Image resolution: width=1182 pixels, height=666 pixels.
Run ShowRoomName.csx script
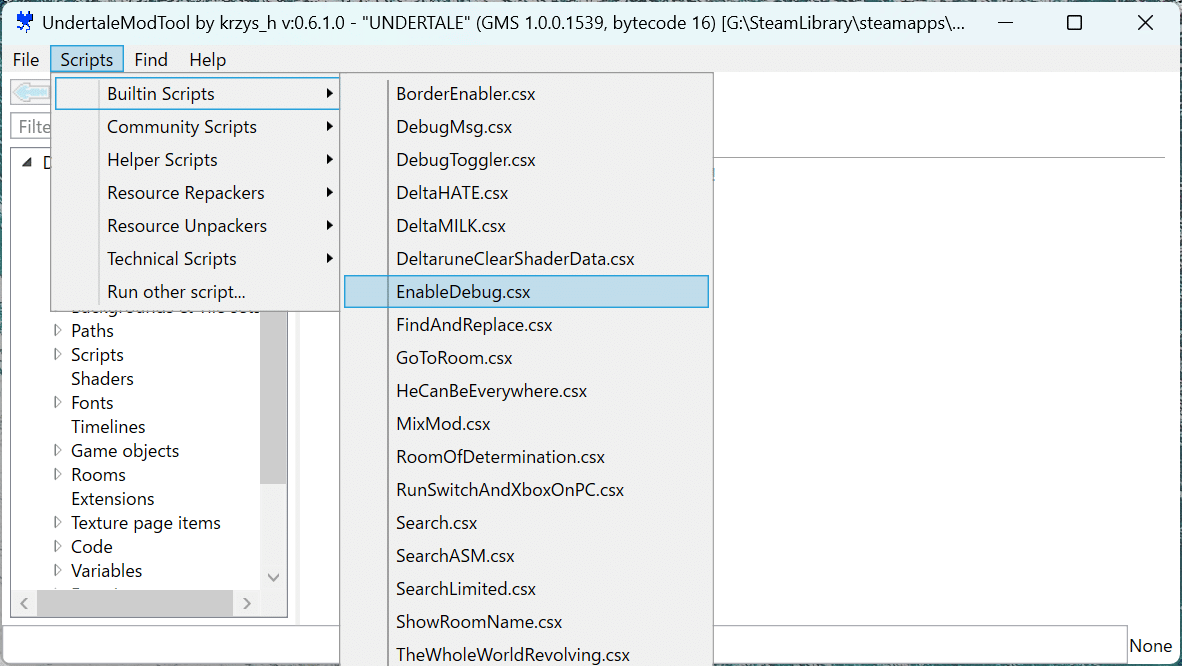coord(526,621)
